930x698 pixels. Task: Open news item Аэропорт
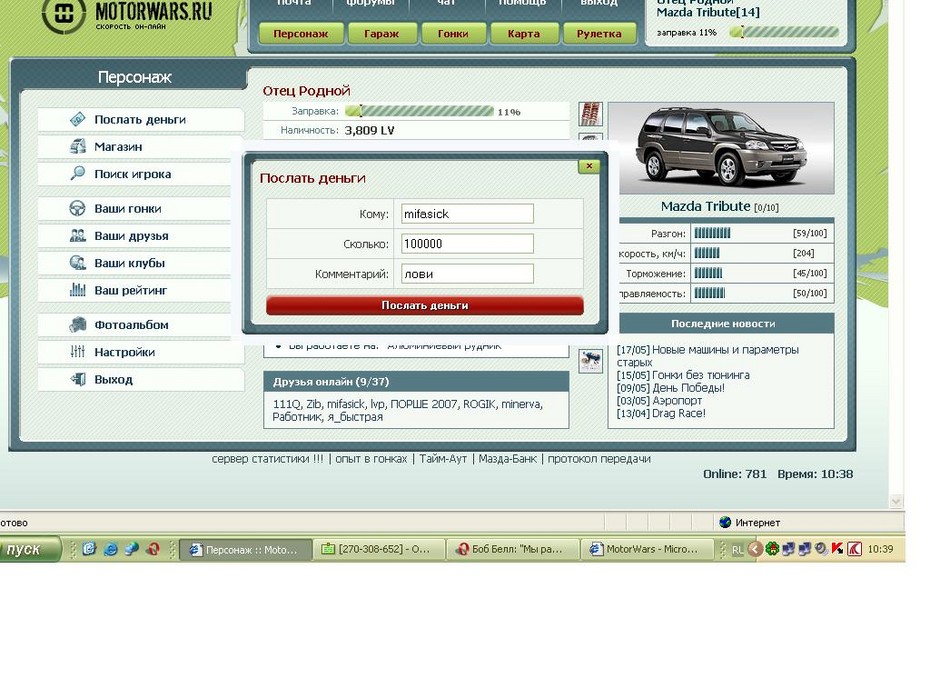(x=677, y=401)
